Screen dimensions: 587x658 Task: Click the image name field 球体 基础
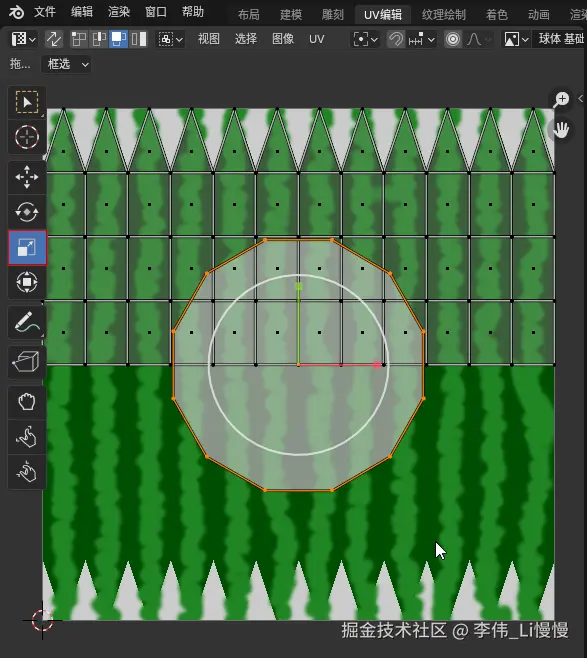(x=560, y=39)
